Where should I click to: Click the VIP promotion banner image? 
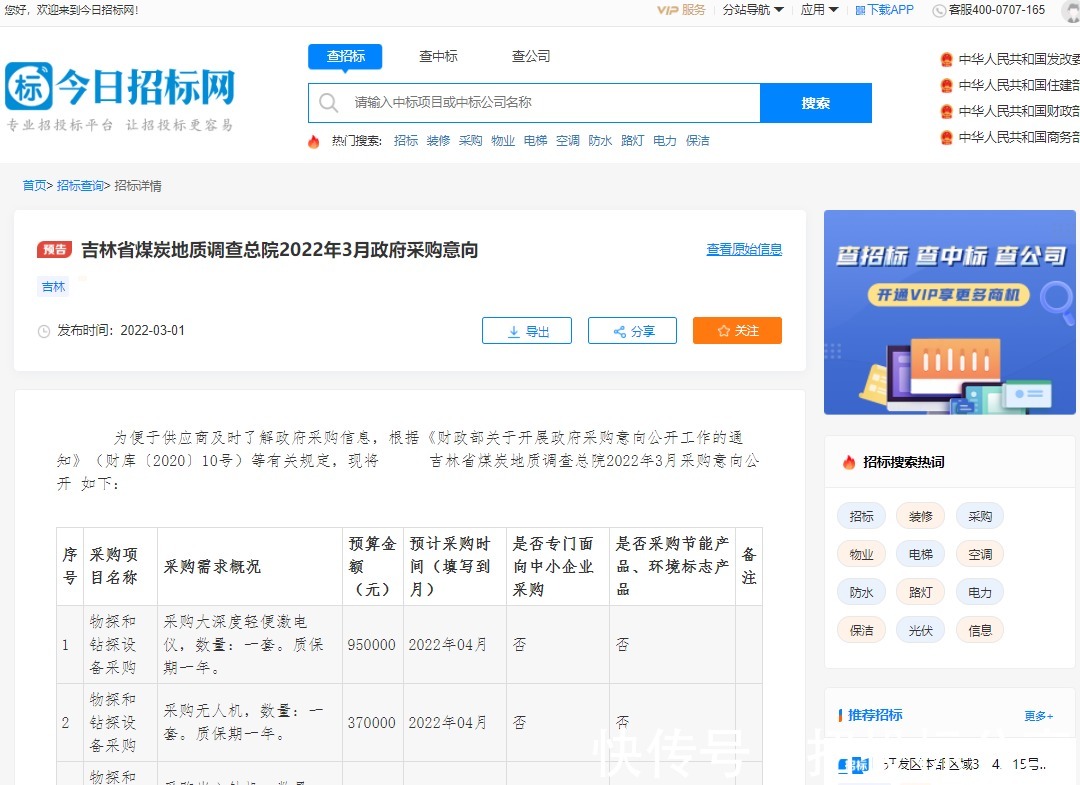(950, 313)
